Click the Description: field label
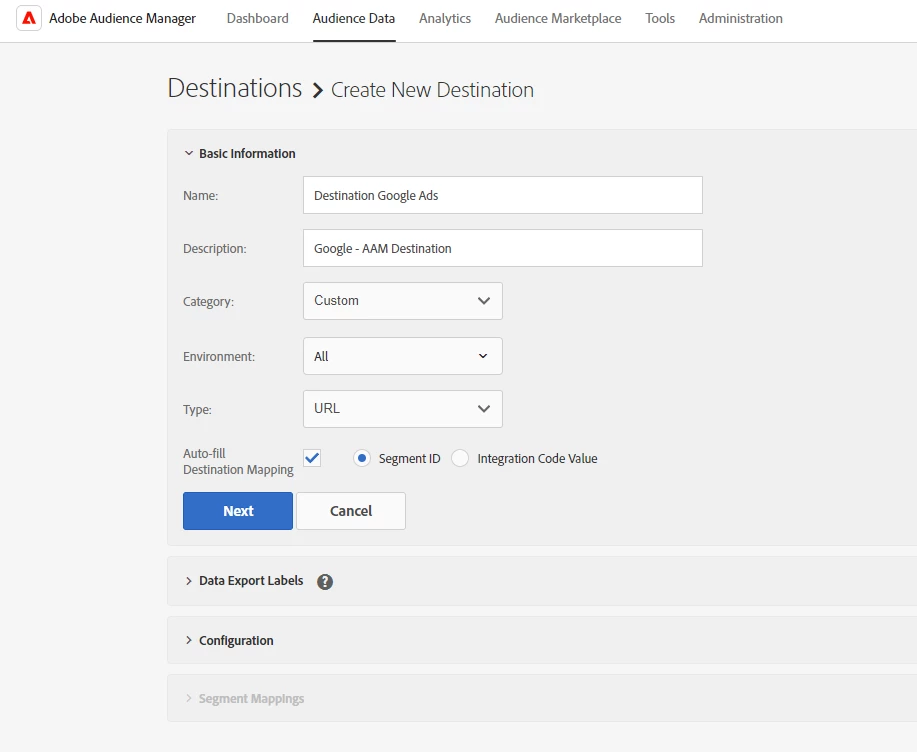 215,249
